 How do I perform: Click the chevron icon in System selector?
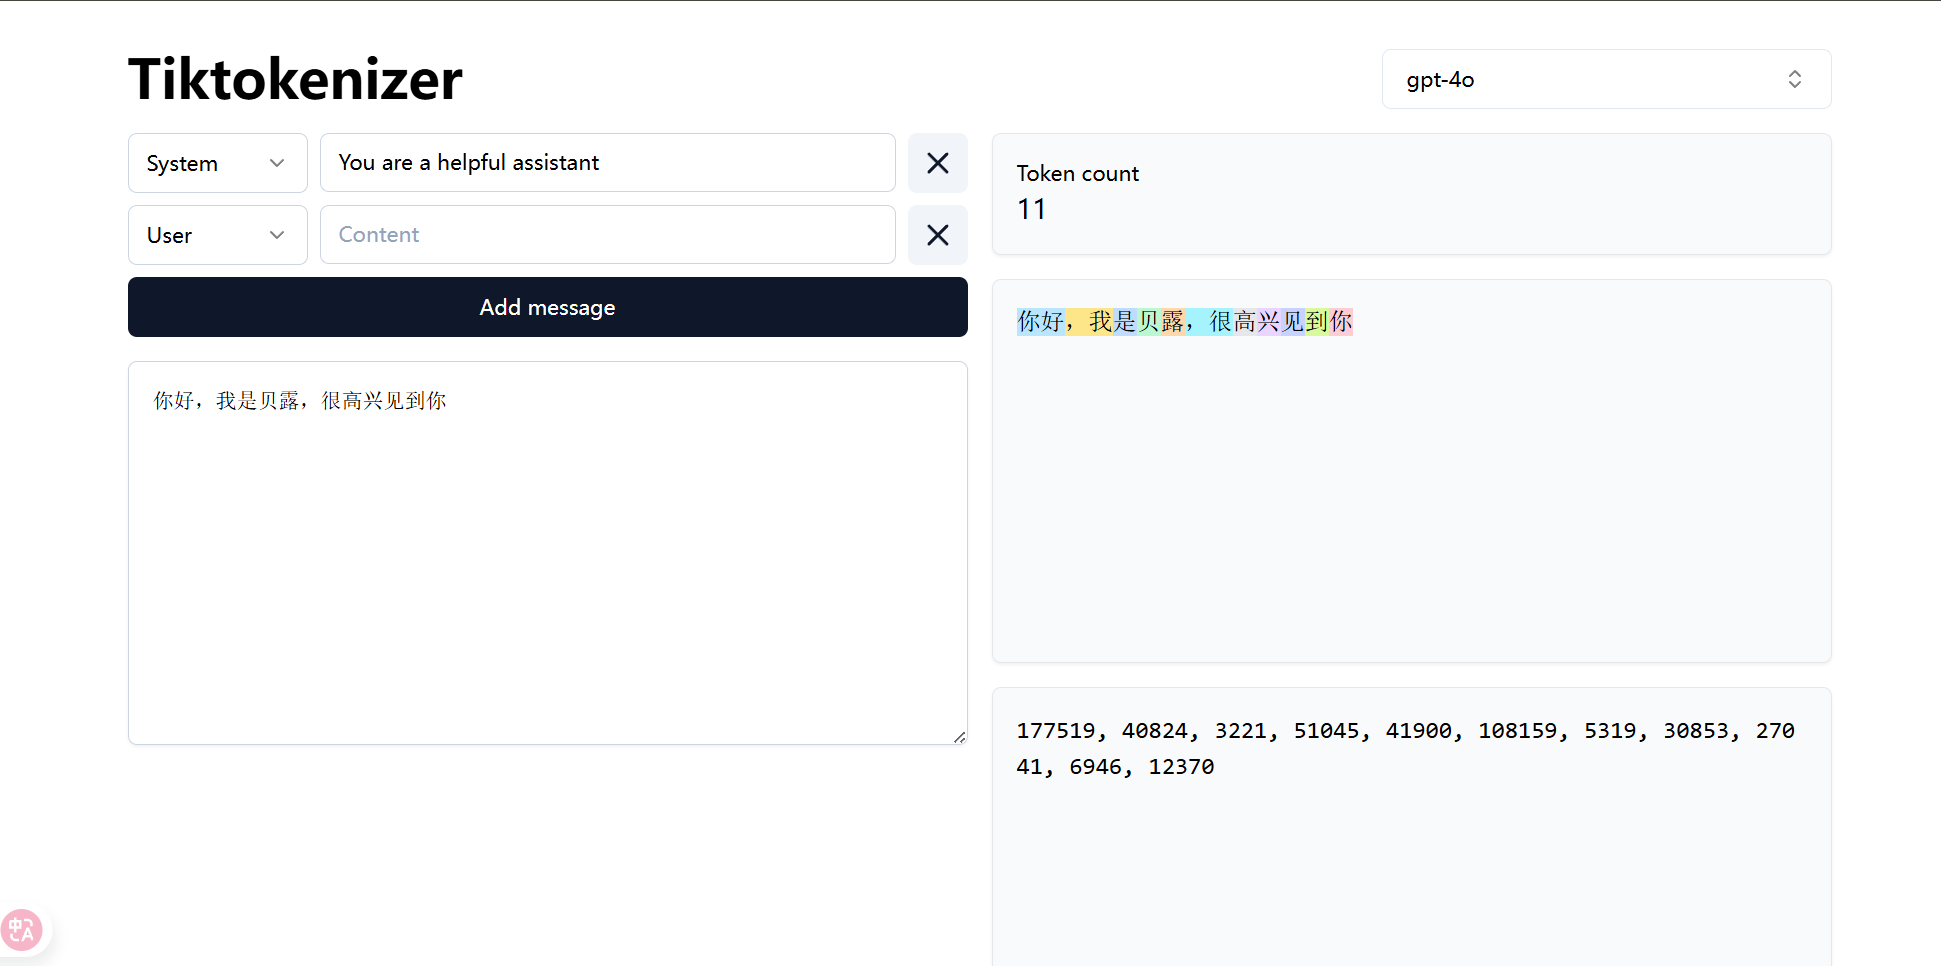pyautogui.click(x=277, y=163)
